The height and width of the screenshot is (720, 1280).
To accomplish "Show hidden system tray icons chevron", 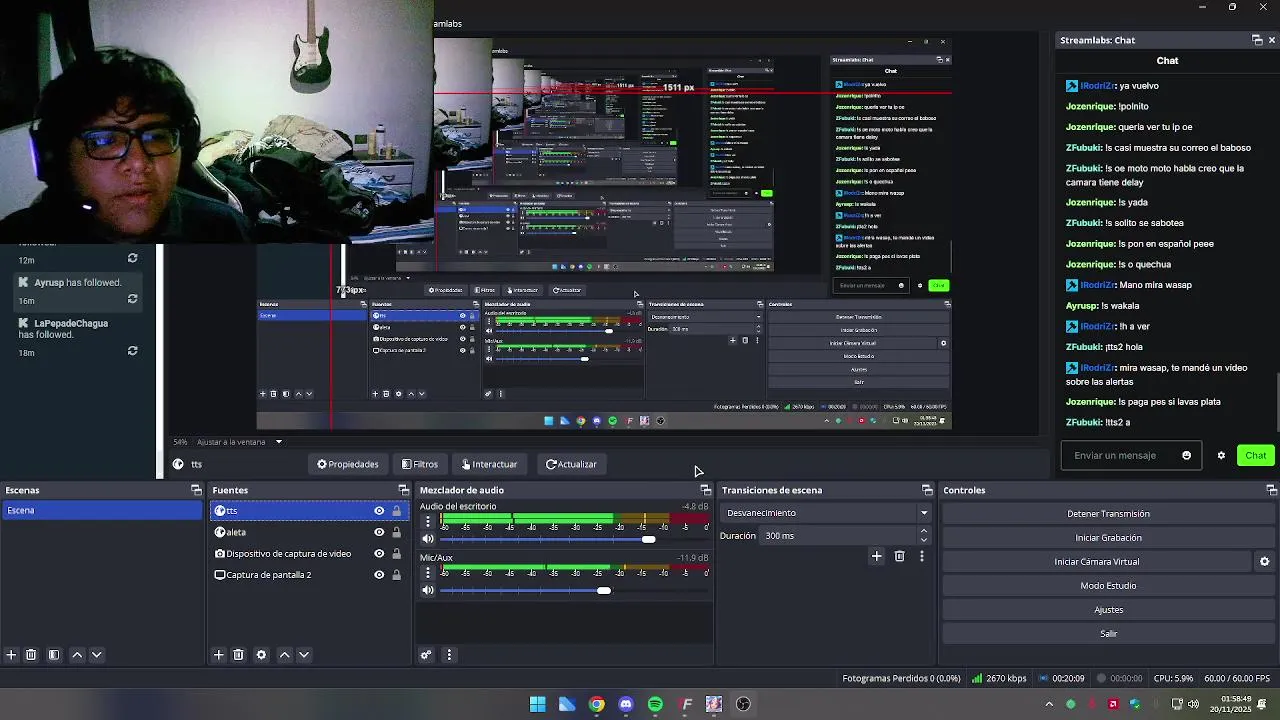I will (x=1048, y=704).
